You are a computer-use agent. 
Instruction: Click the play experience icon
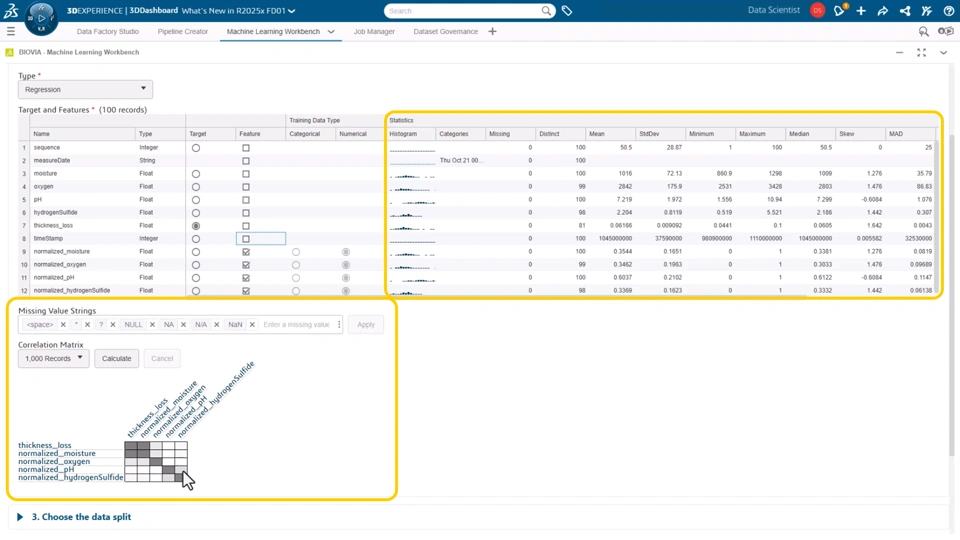pos(946,31)
